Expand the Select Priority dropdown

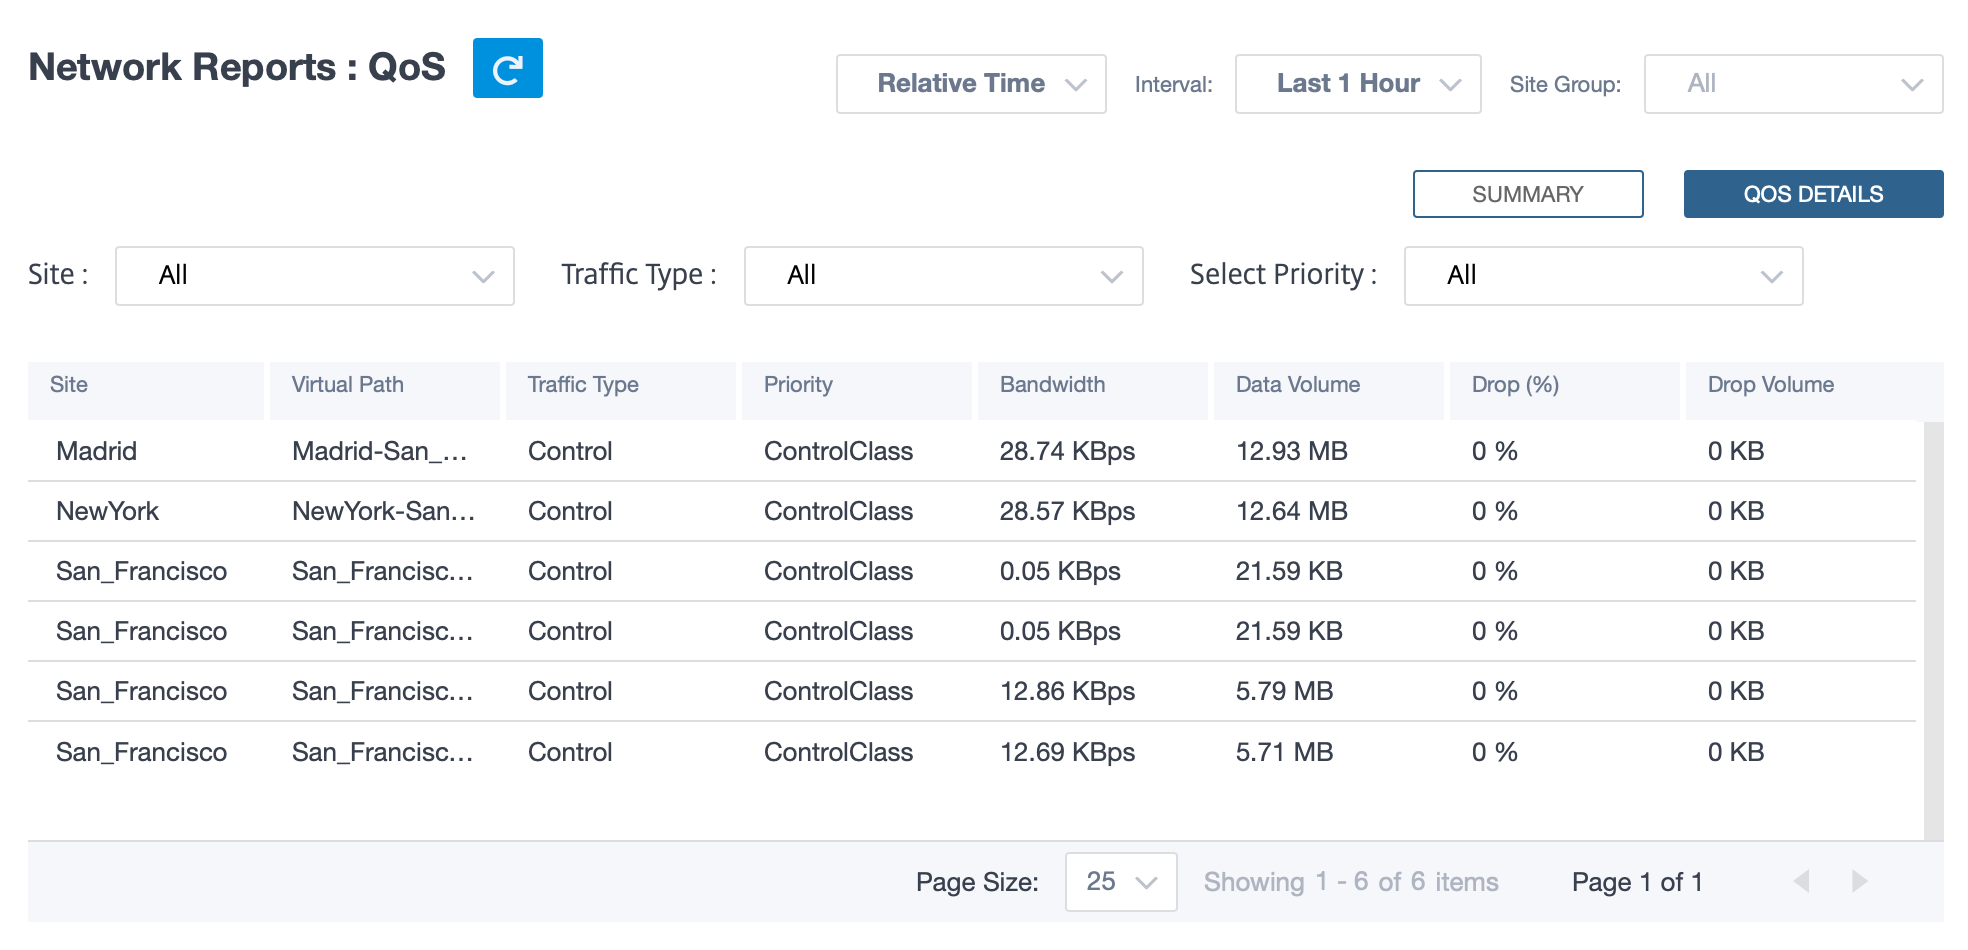(1604, 276)
